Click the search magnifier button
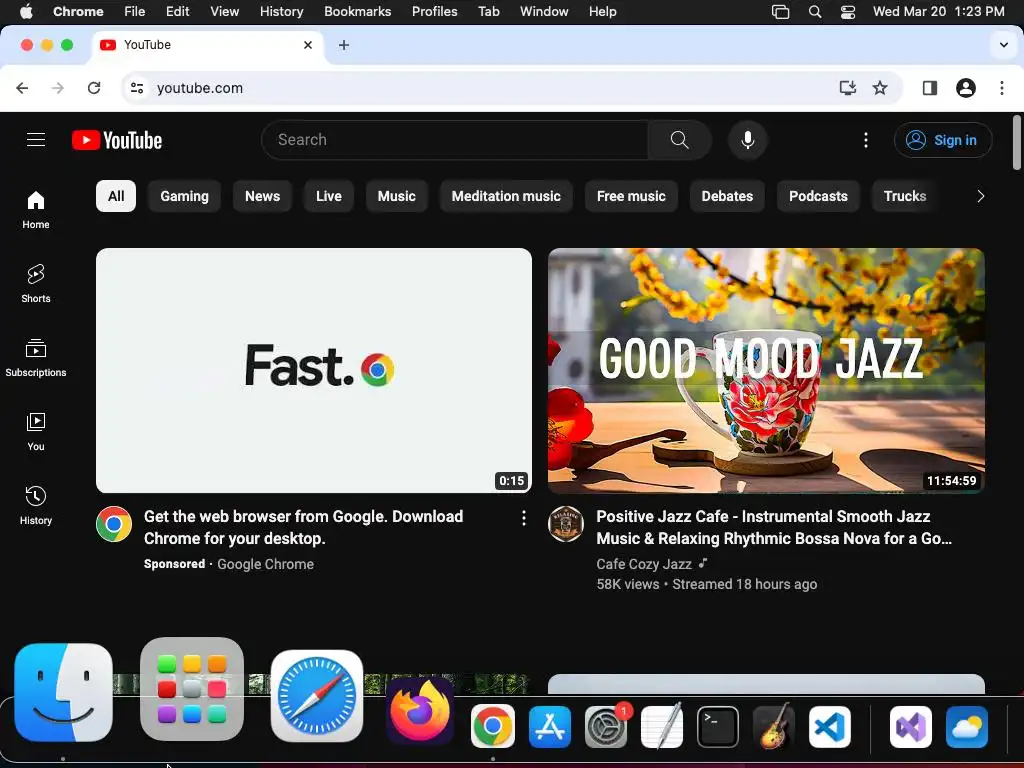Image resolution: width=1024 pixels, height=768 pixels. click(679, 140)
